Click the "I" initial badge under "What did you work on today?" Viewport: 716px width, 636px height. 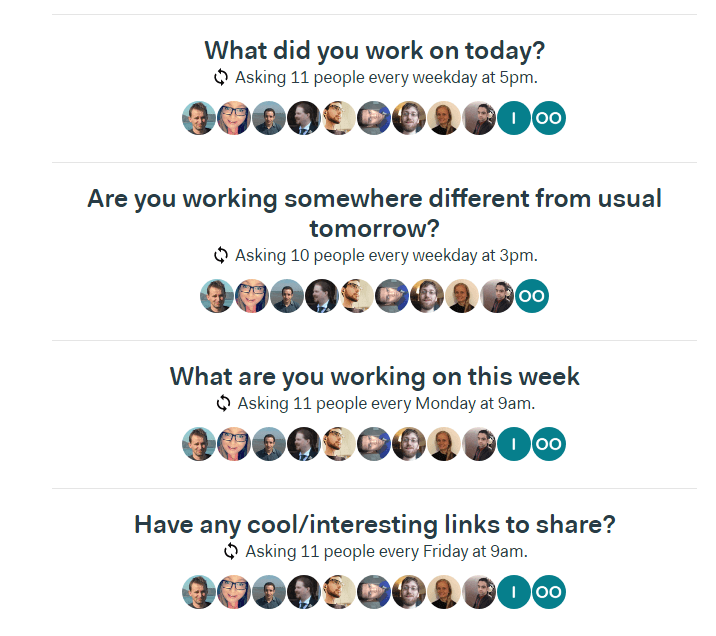point(514,118)
